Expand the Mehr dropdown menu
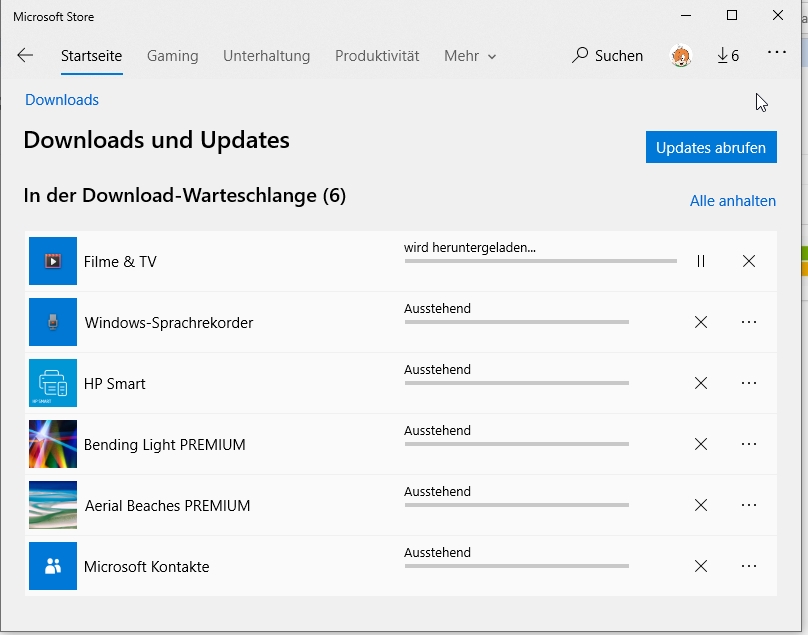 click(470, 56)
